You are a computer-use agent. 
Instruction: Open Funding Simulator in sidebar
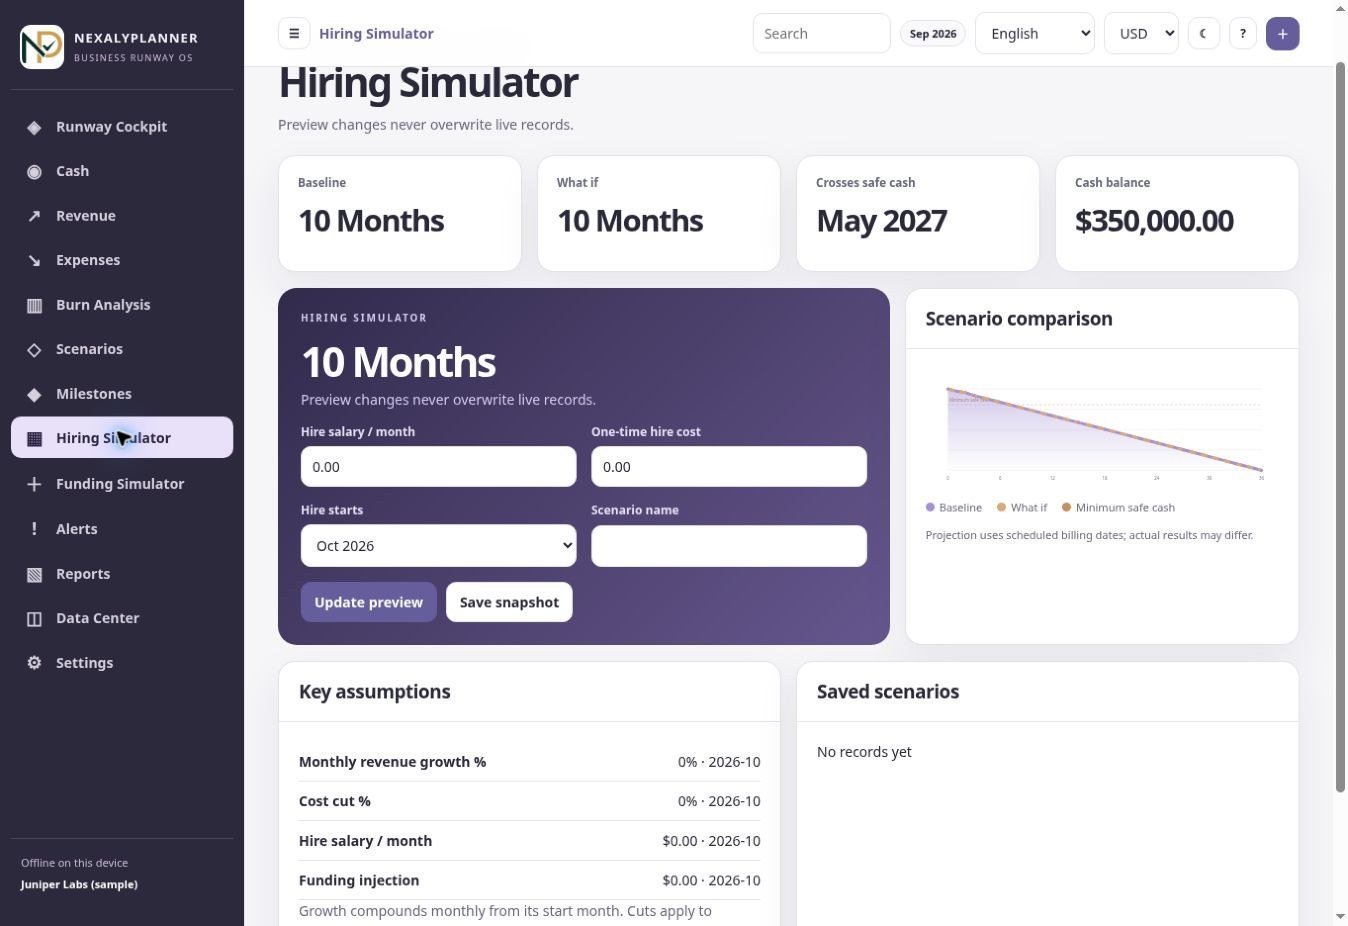(x=122, y=484)
